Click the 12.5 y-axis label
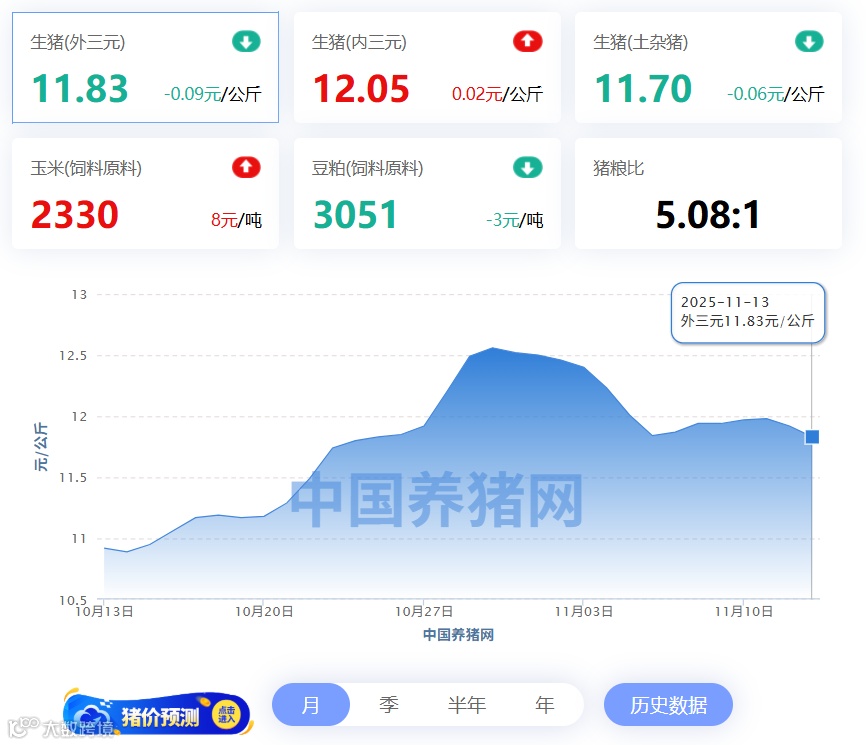The image size is (866, 745). click(73, 356)
